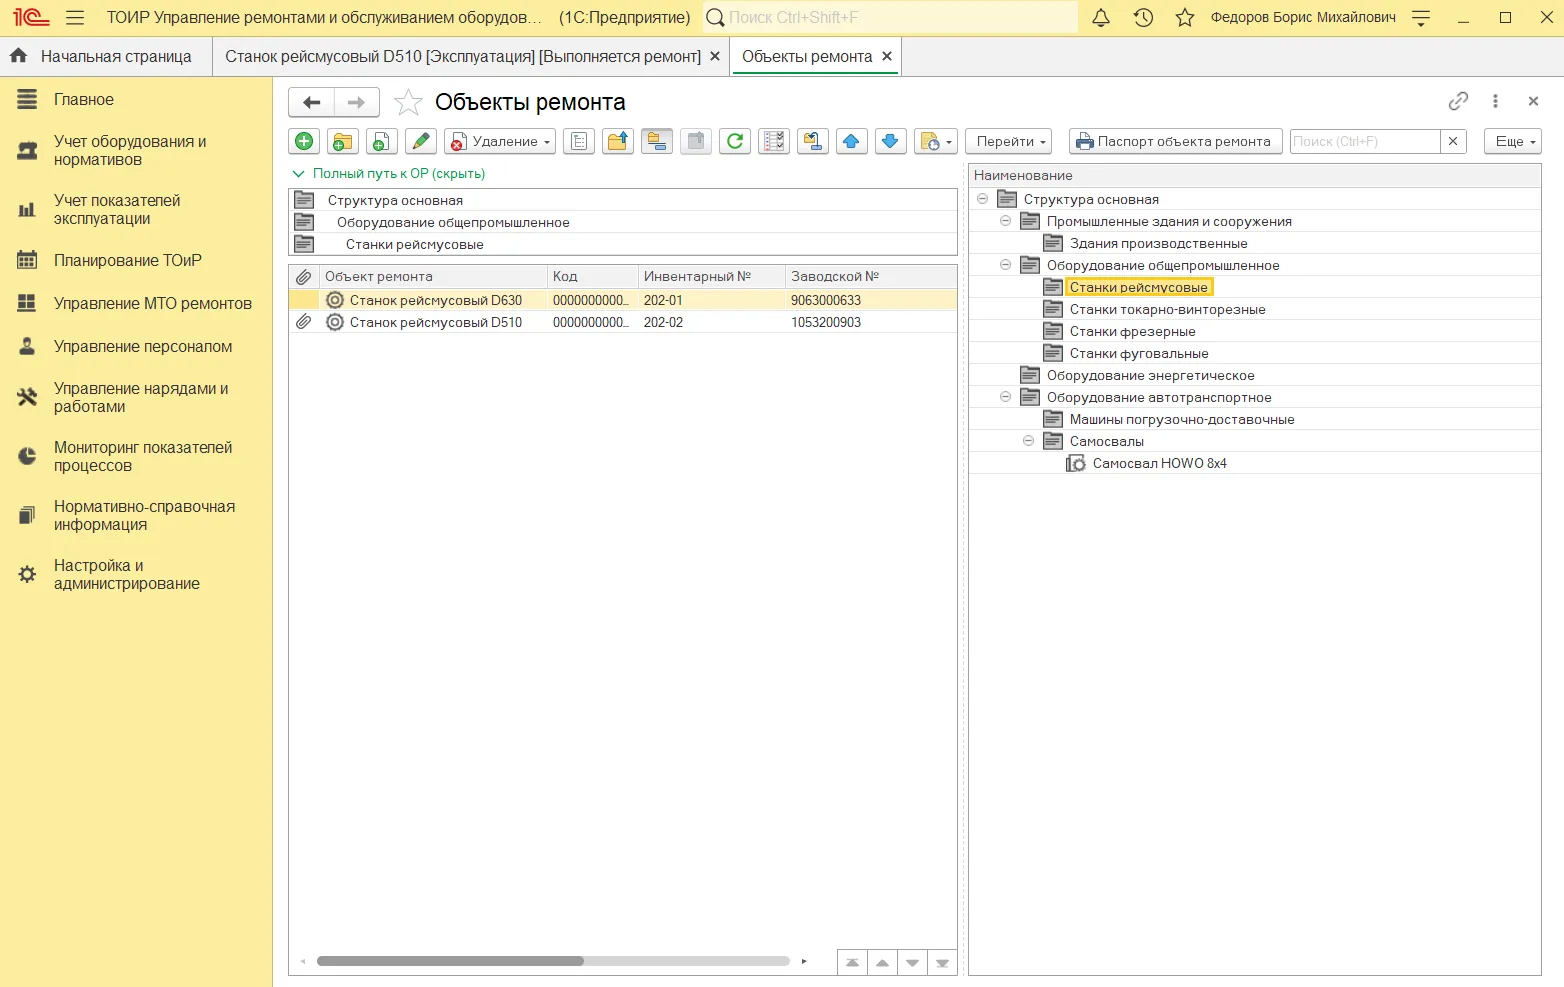Screen dimensions: 1564x987
Task: Go forward with the right arrow
Action: coord(357,102)
